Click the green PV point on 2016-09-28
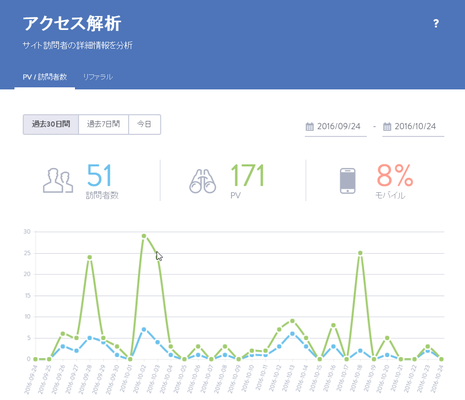465x400 pixels. coord(90,257)
